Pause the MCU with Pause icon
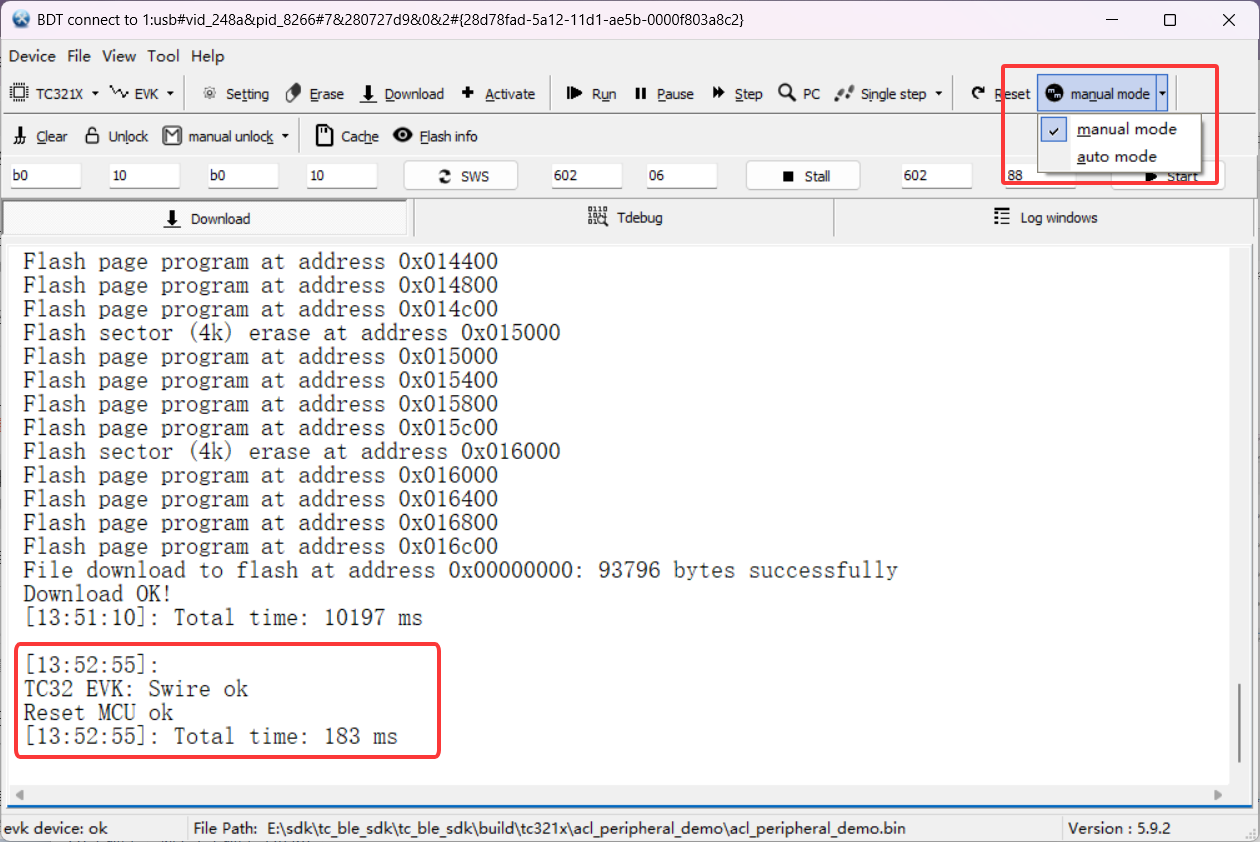 641,93
